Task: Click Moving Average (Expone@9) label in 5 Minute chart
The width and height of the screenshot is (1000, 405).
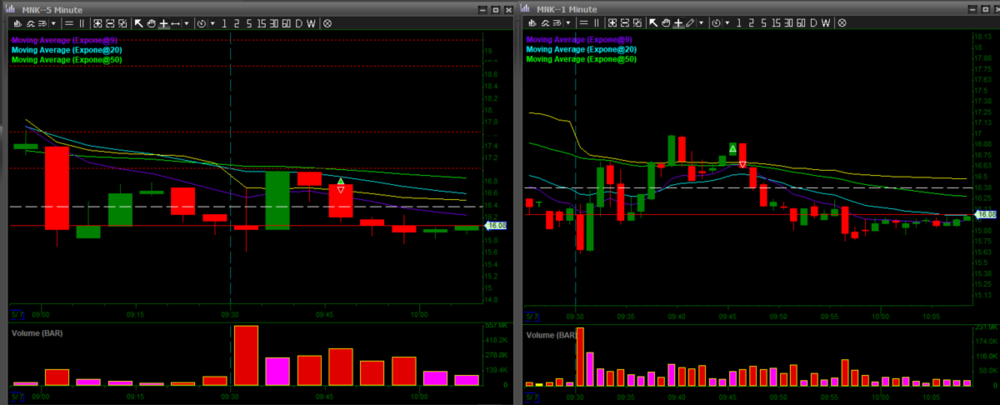Action: tap(60, 39)
